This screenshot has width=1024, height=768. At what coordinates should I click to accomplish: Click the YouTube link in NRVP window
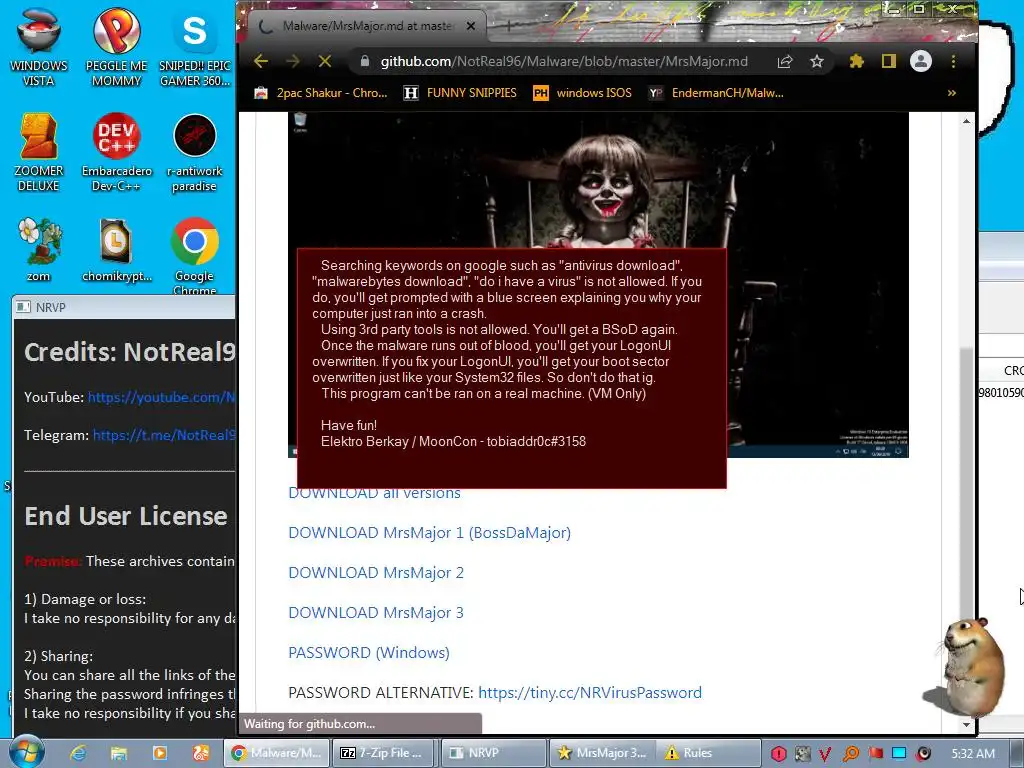tap(161, 397)
